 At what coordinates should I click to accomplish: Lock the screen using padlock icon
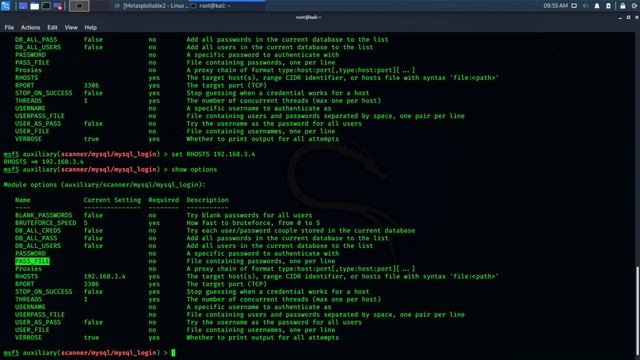(623, 6)
